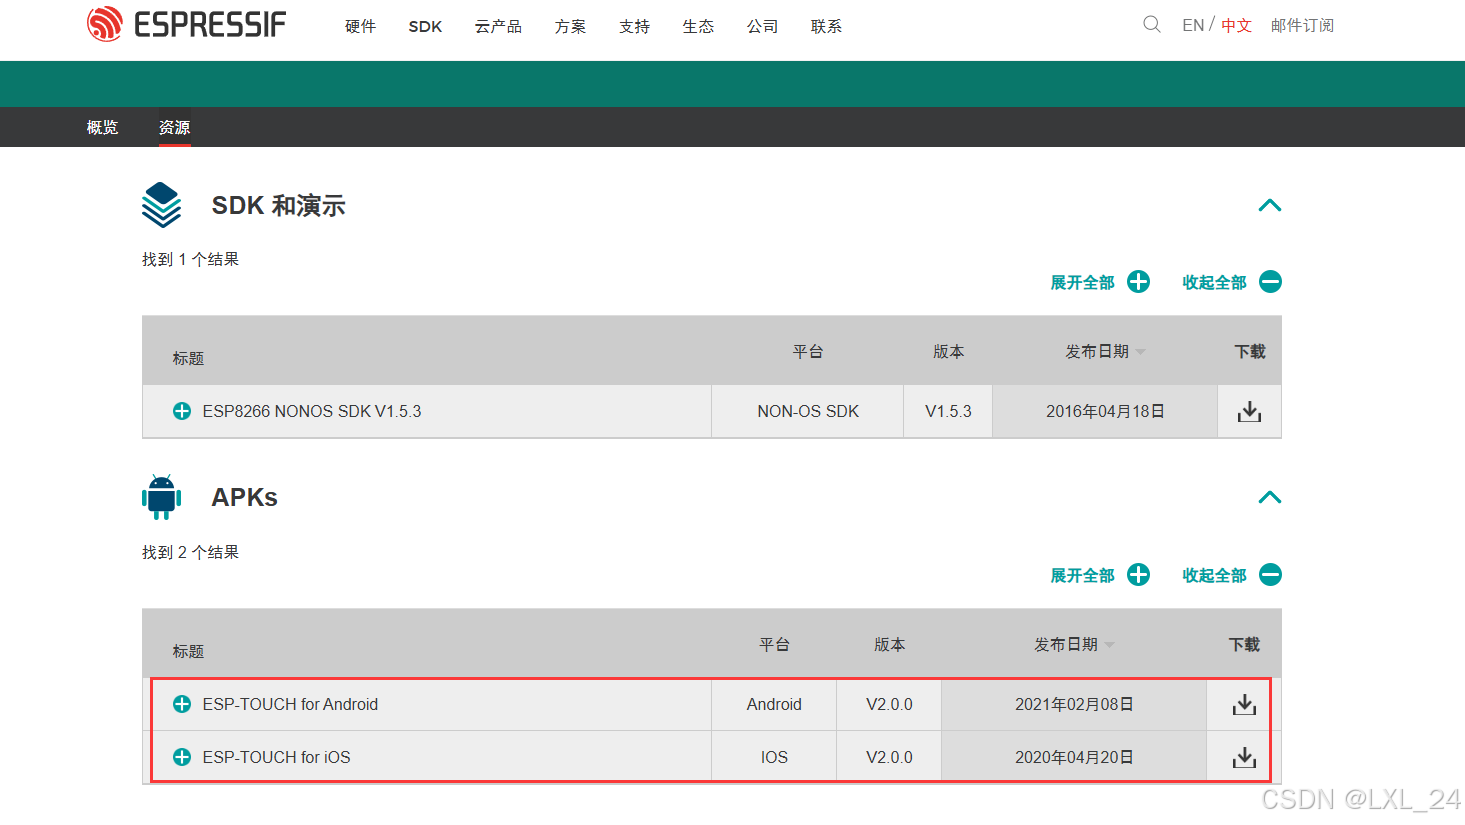
Task: Click minus icon of 收起全部 in SDK section
Action: (x=1270, y=282)
